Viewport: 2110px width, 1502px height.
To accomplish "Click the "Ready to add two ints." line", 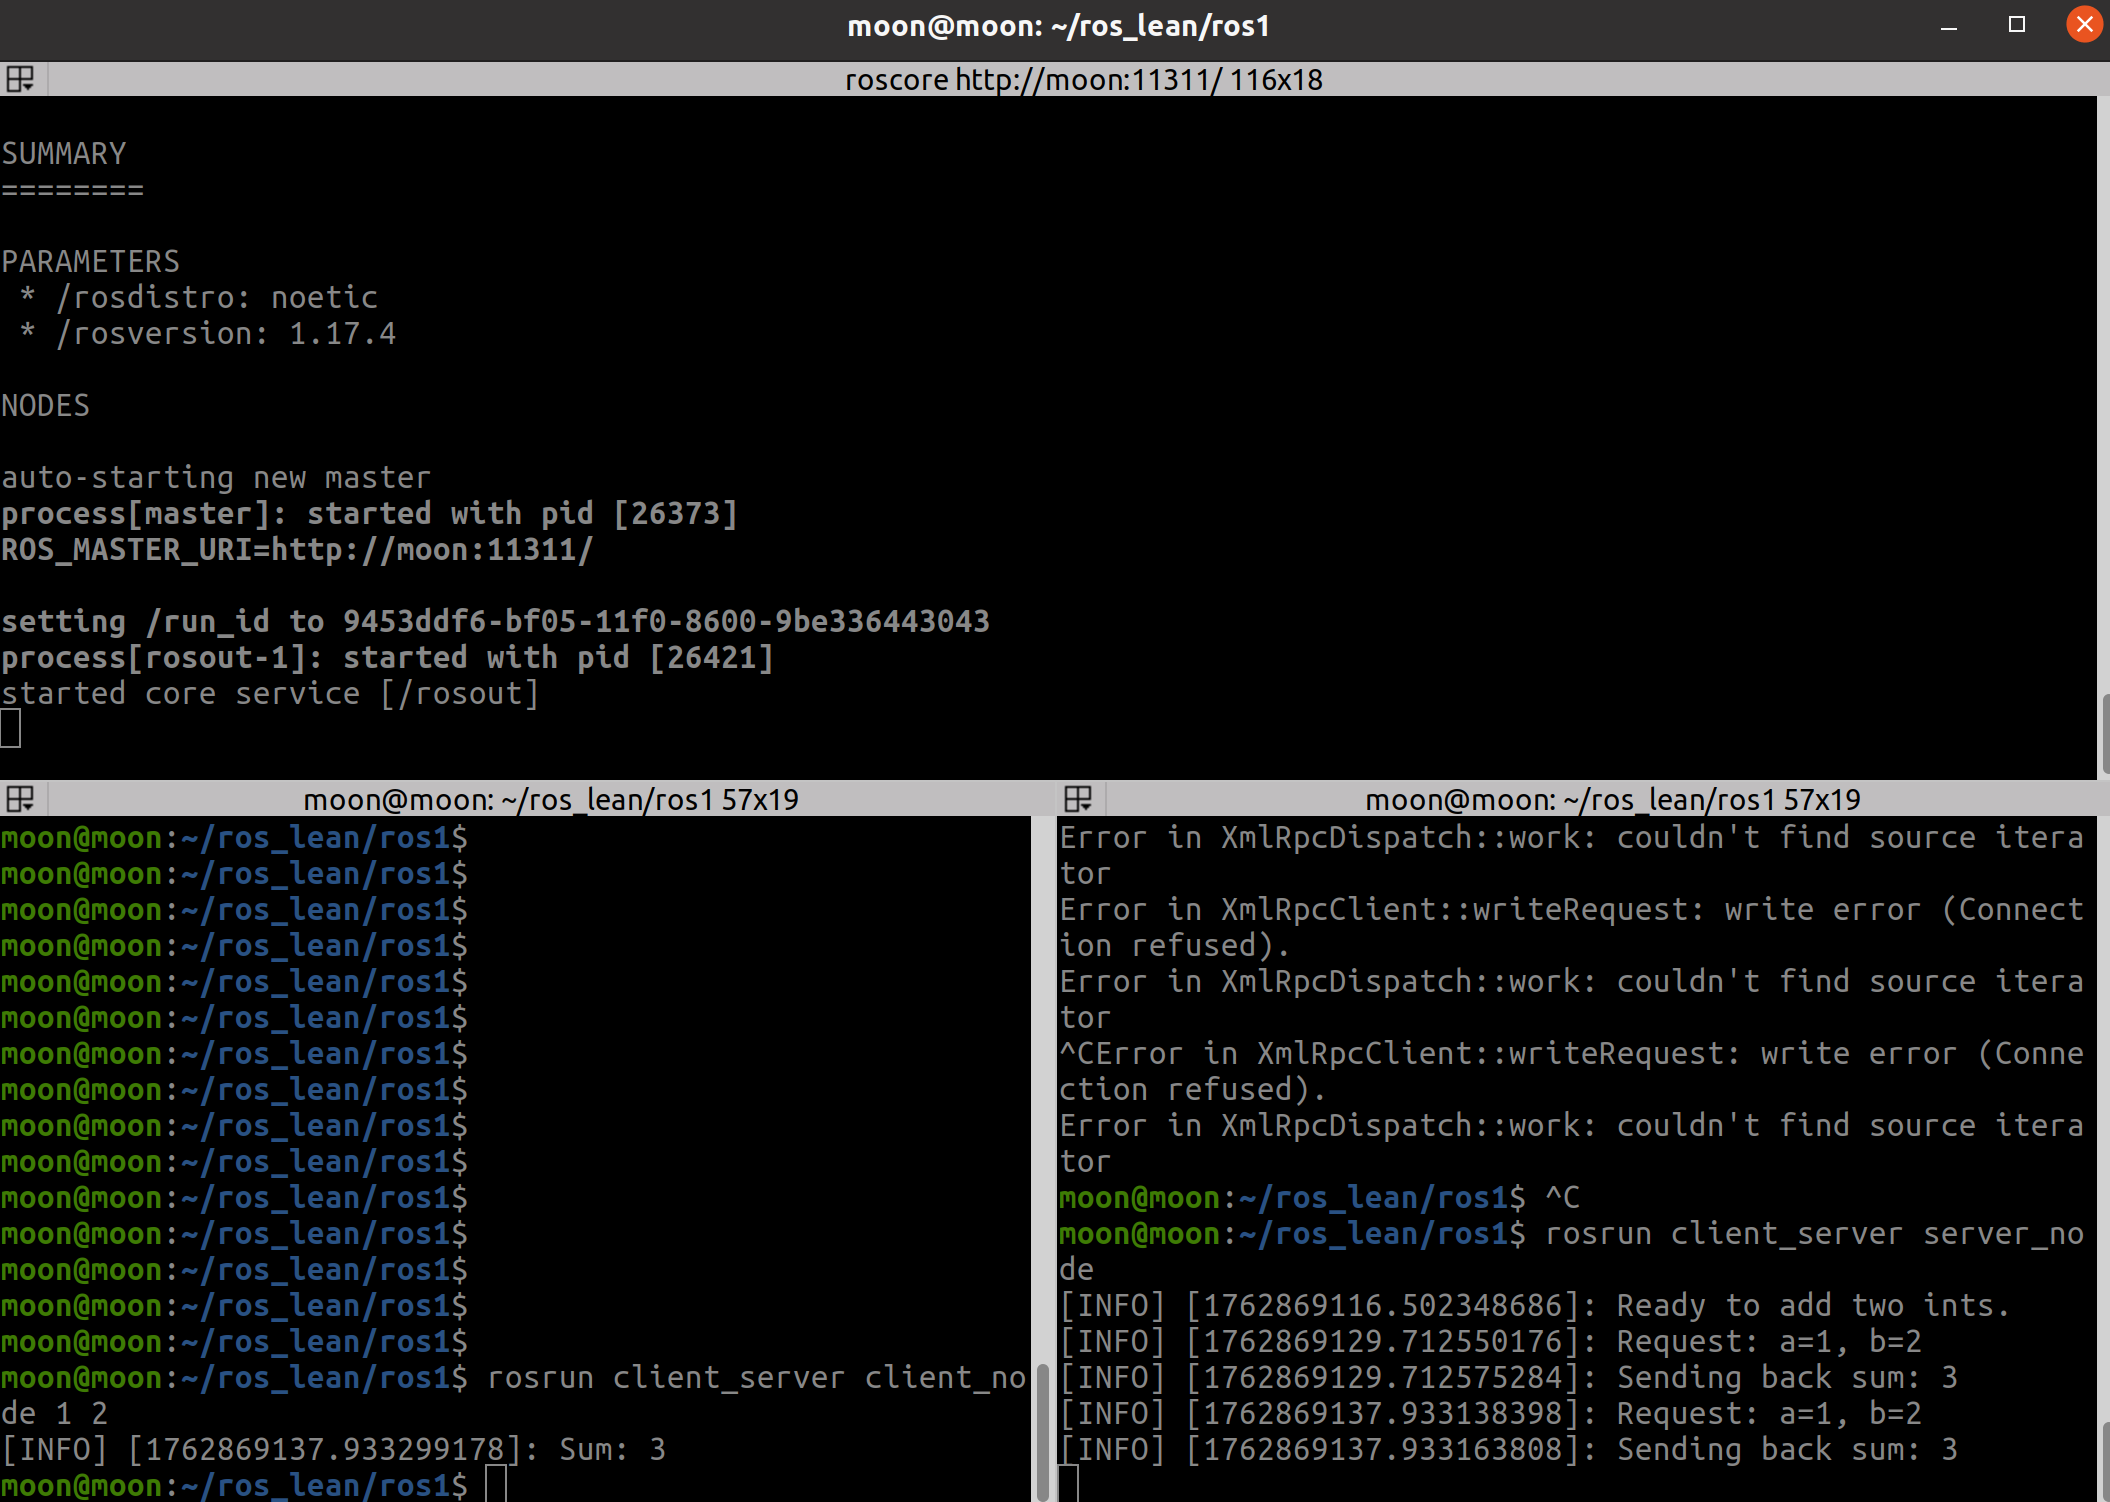I will coord(1812,1305).
